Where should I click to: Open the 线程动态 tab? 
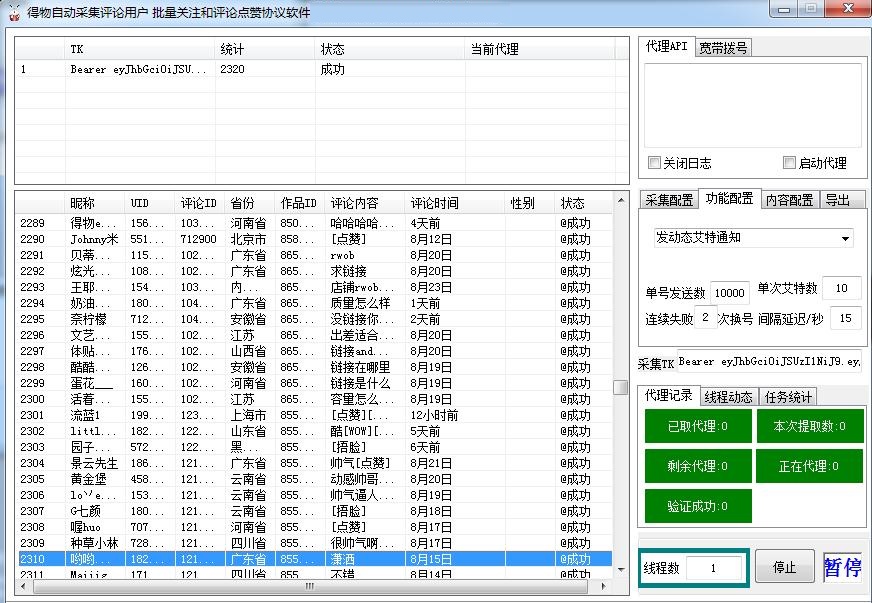coord(727,397)
